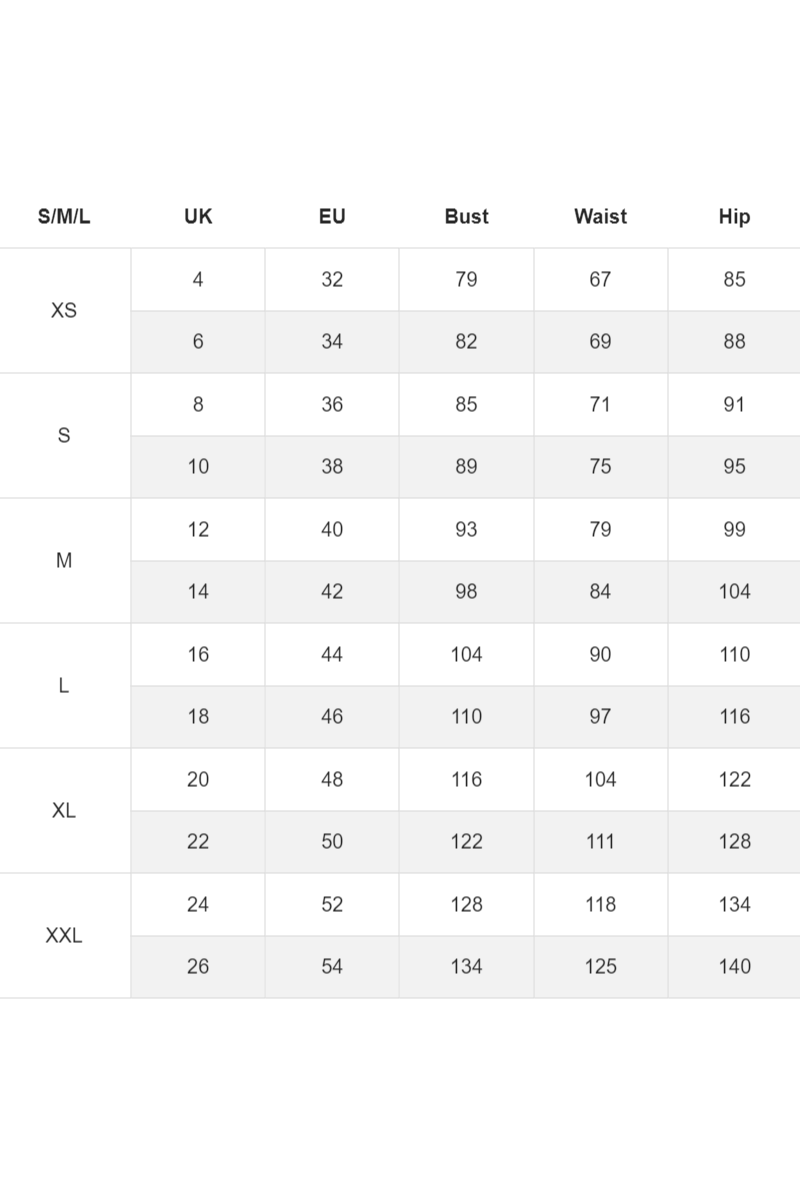Select the L size row label
Image resolution: width=800 pixels, height=1200 pixels.
[64, 686]
